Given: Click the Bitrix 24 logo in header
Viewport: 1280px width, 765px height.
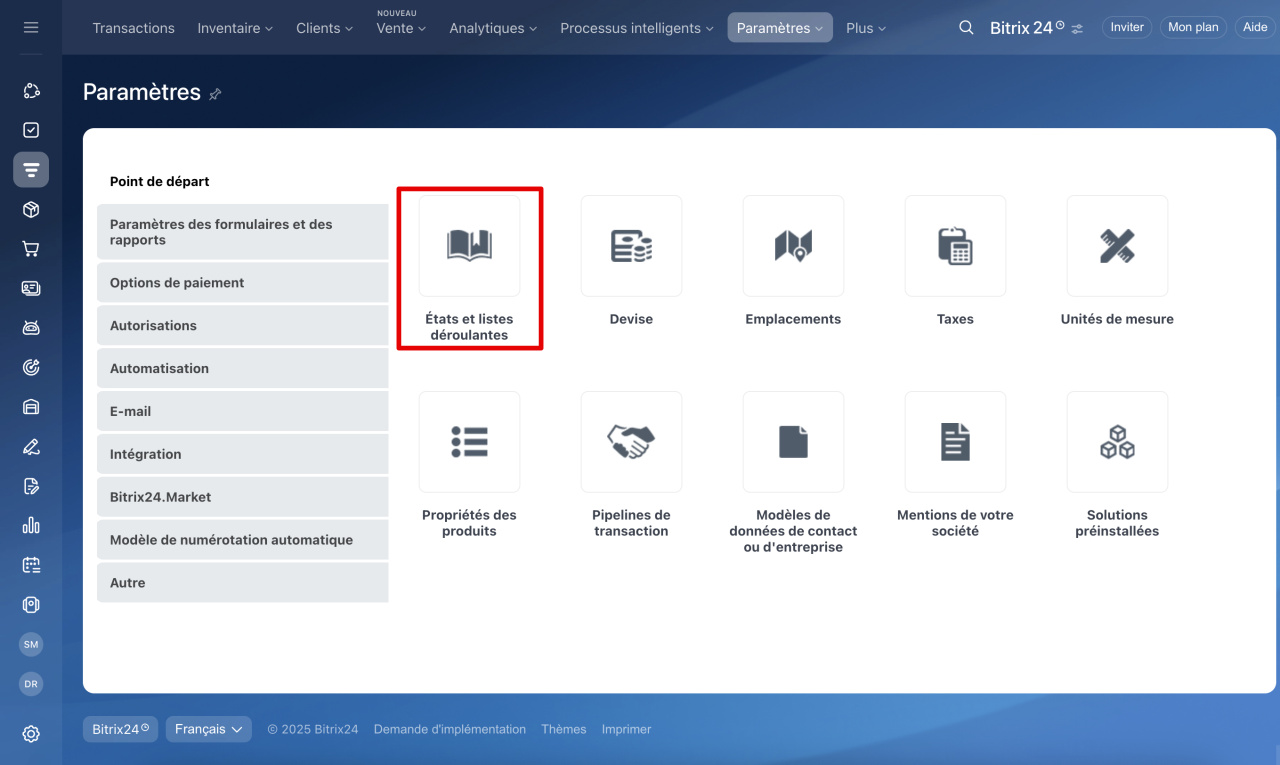Looking at the screenshot, I should point(1027,28).
